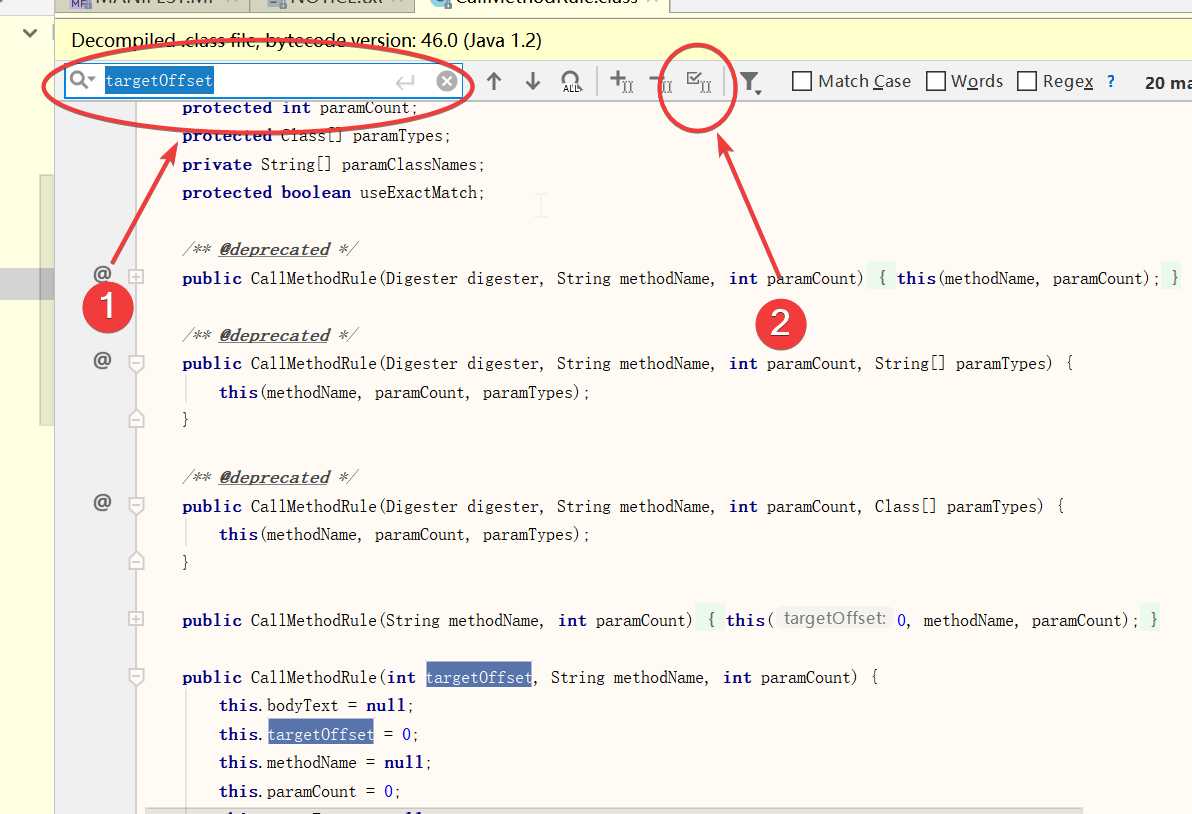Click the useExactMatch field declaration
1192x814 pixels.
333,192
